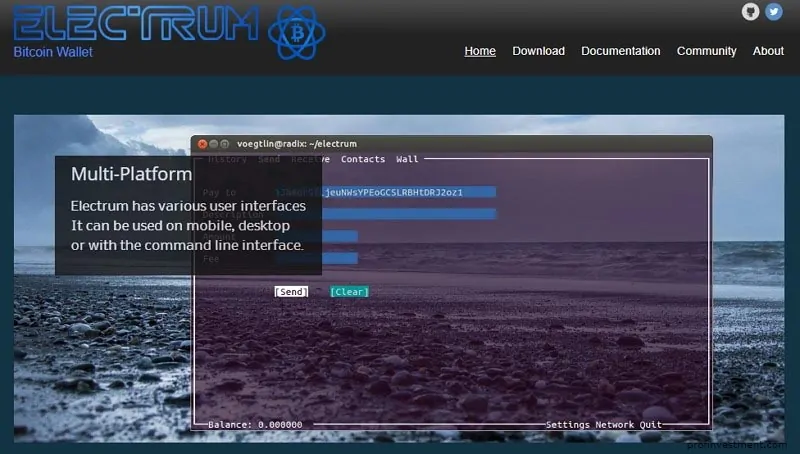Click the terminal minimize dot

click(x=214, y=144)
